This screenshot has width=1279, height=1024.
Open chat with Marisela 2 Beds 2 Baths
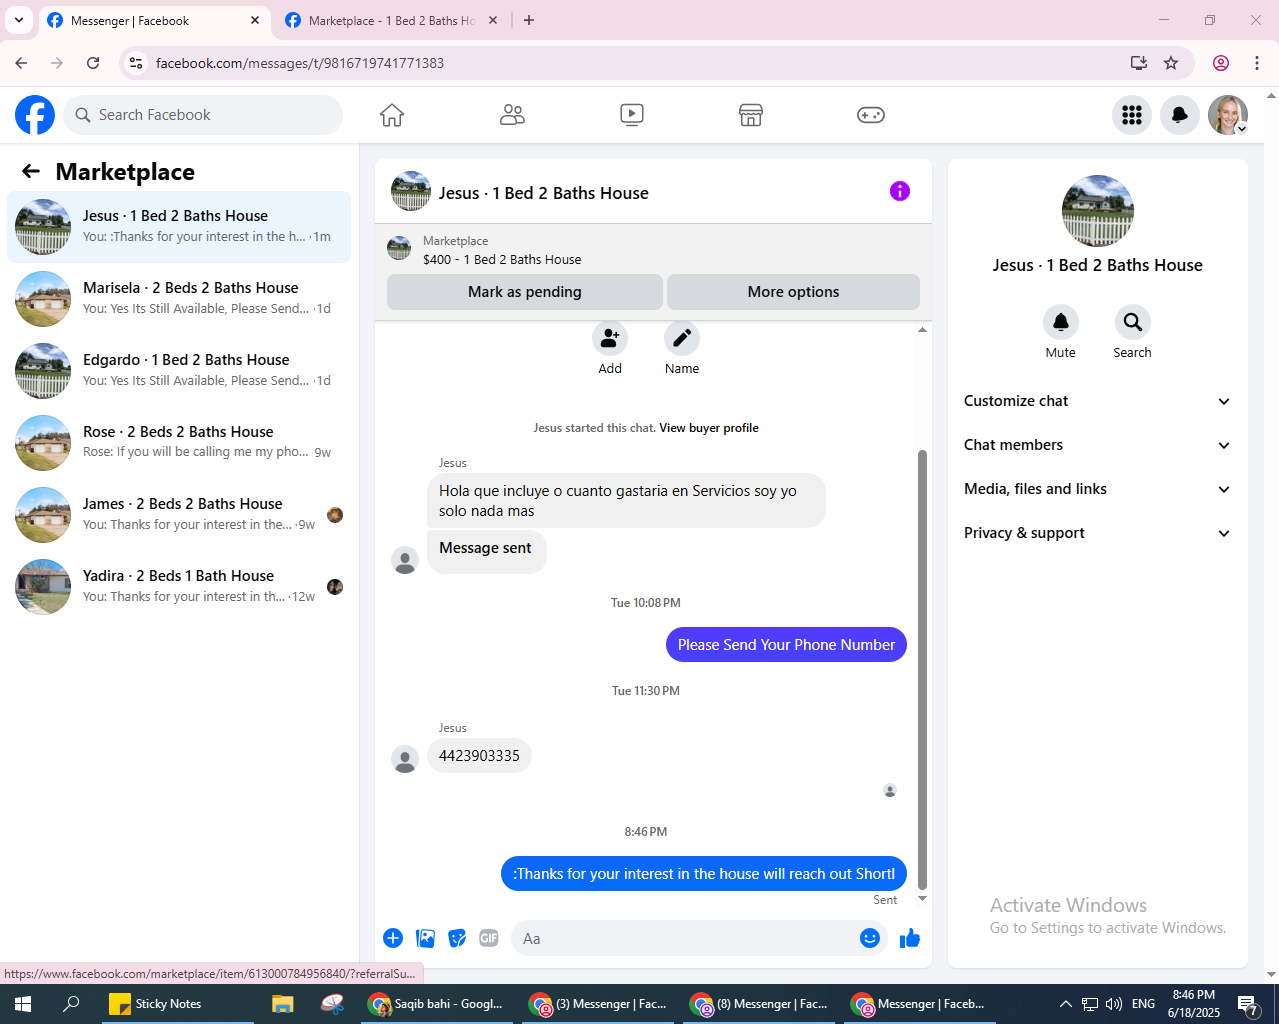tap(179, 299)
